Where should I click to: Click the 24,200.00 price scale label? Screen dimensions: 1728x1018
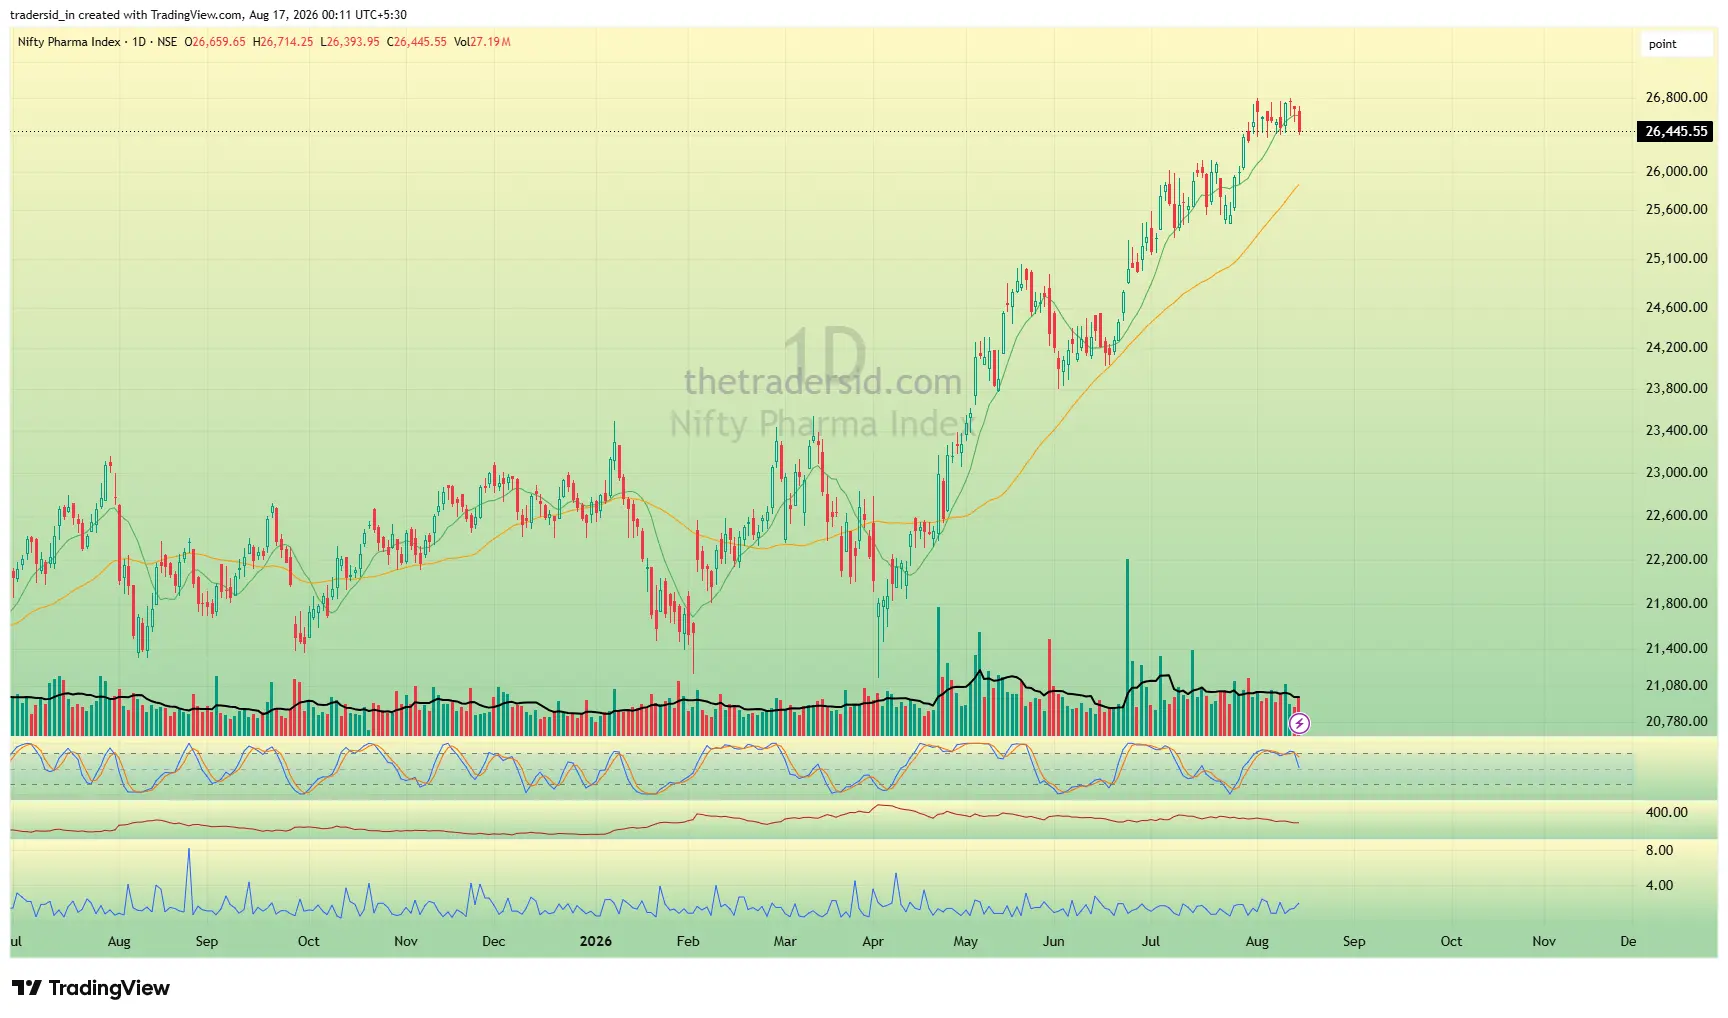click(x=1676, y=348)
